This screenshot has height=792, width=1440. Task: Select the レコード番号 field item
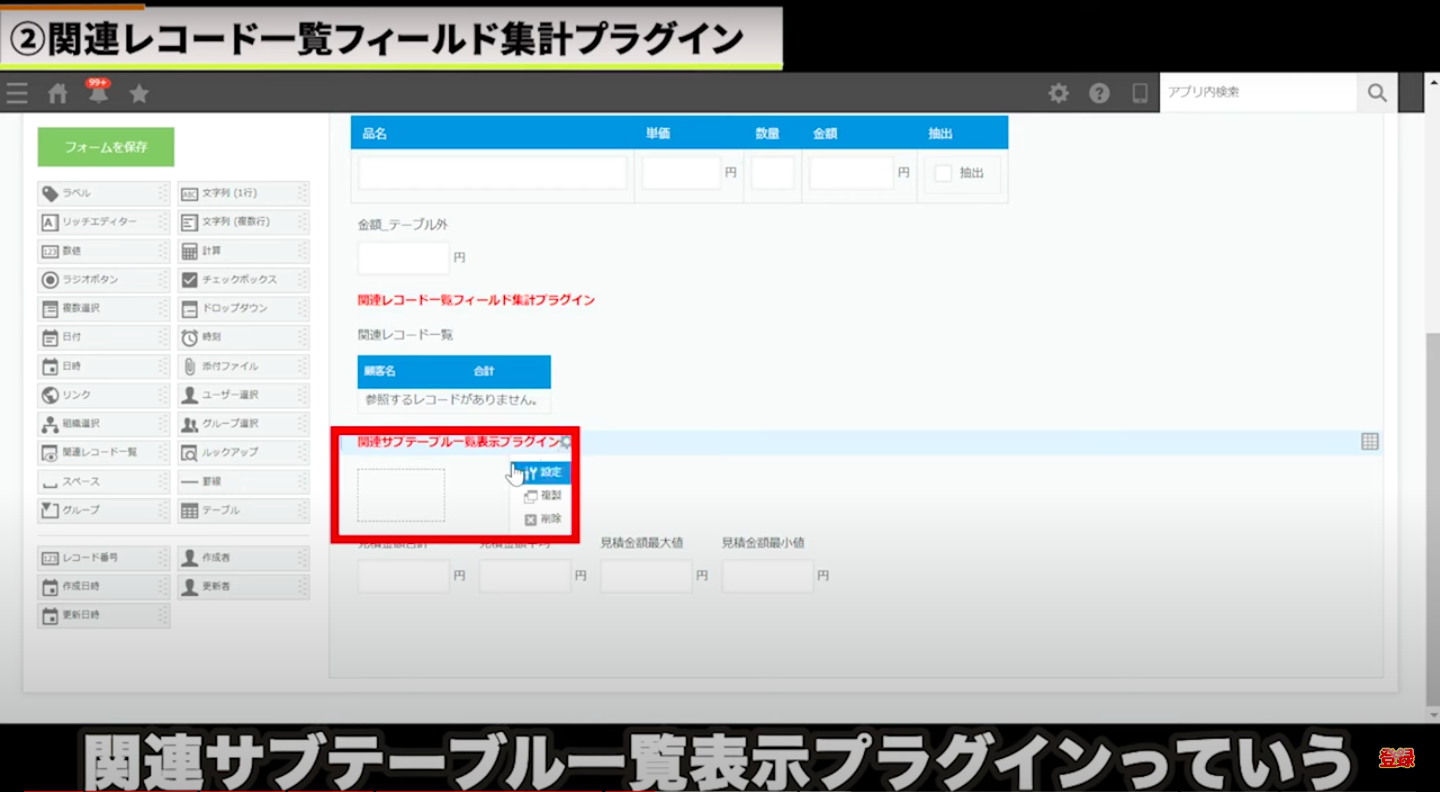pos(104,557)
